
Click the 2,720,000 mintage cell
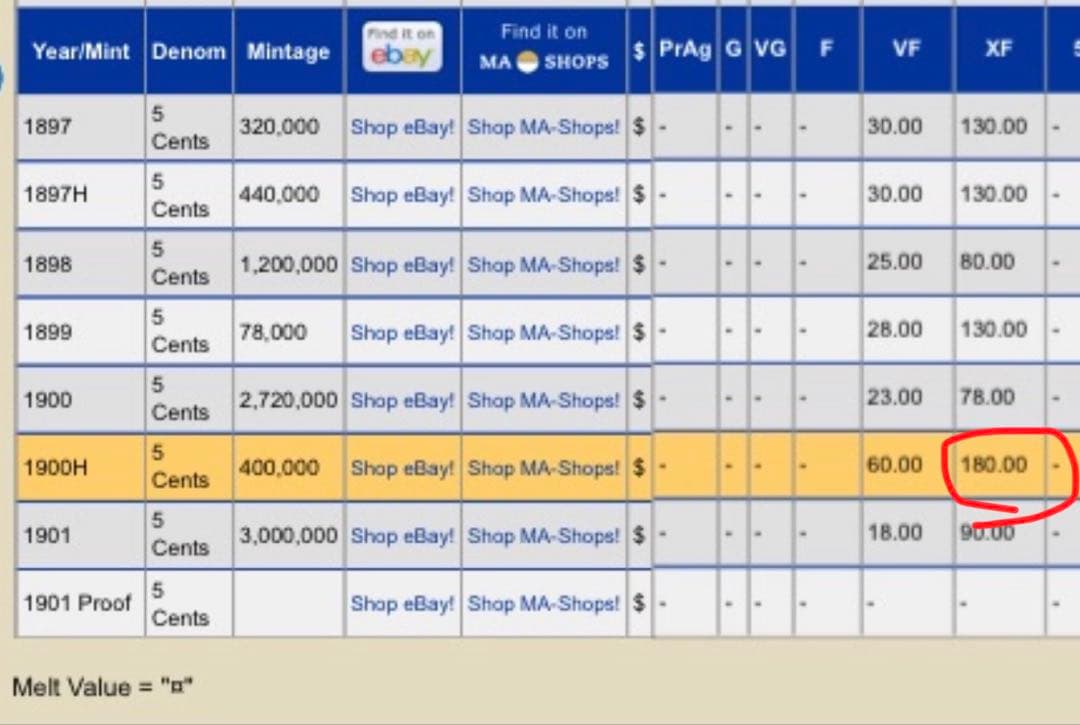[x=288, y=399]
